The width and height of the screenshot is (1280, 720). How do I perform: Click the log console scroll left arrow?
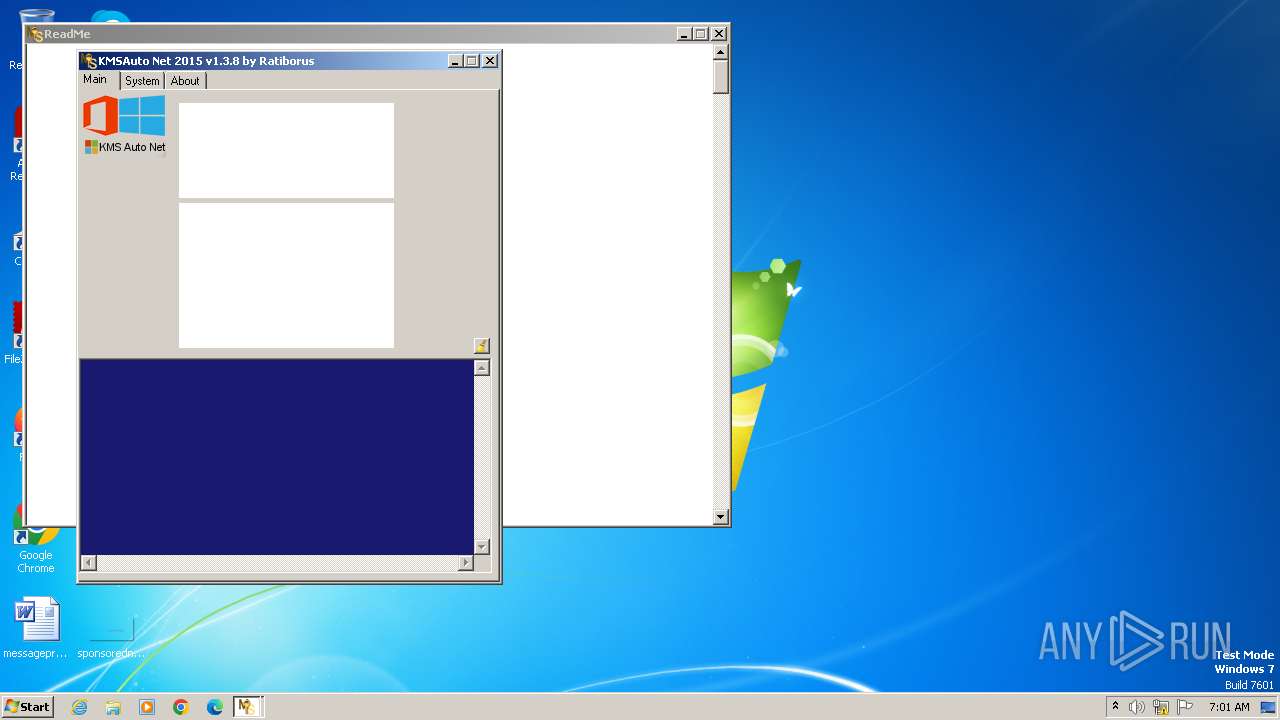point(88,563)
